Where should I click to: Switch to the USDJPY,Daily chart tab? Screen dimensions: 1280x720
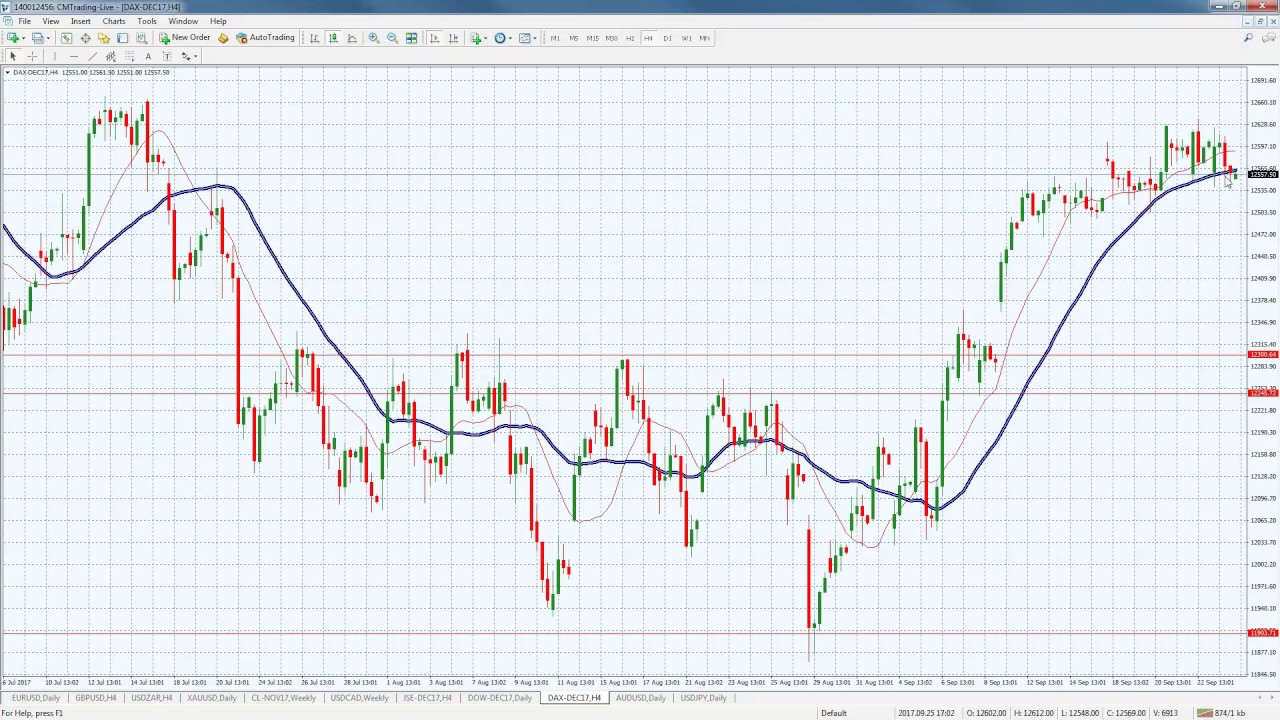coord(704,698)
